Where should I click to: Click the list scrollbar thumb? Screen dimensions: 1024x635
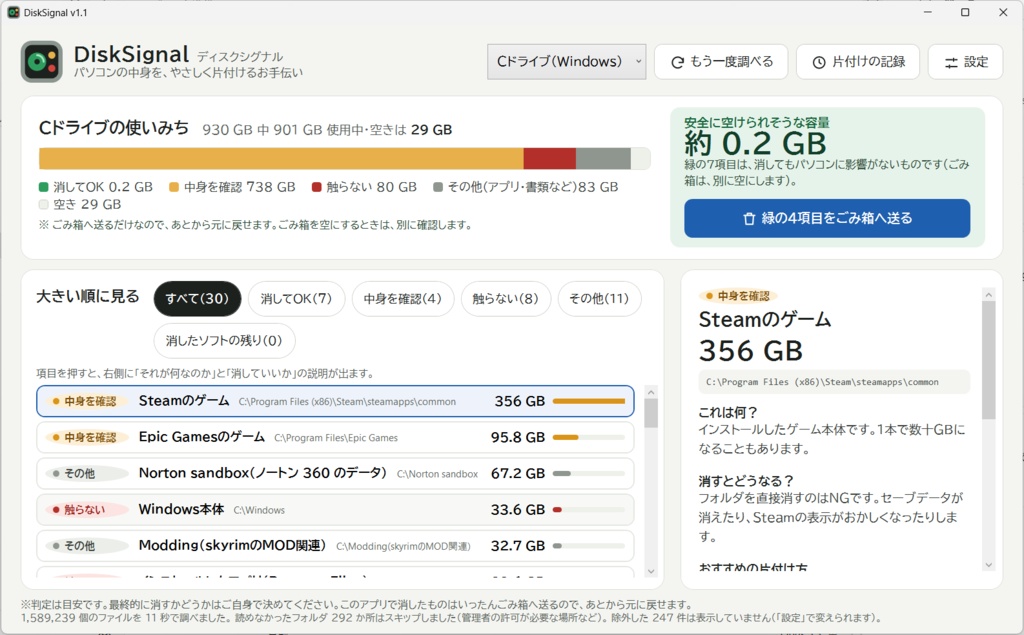click(650, 413)
